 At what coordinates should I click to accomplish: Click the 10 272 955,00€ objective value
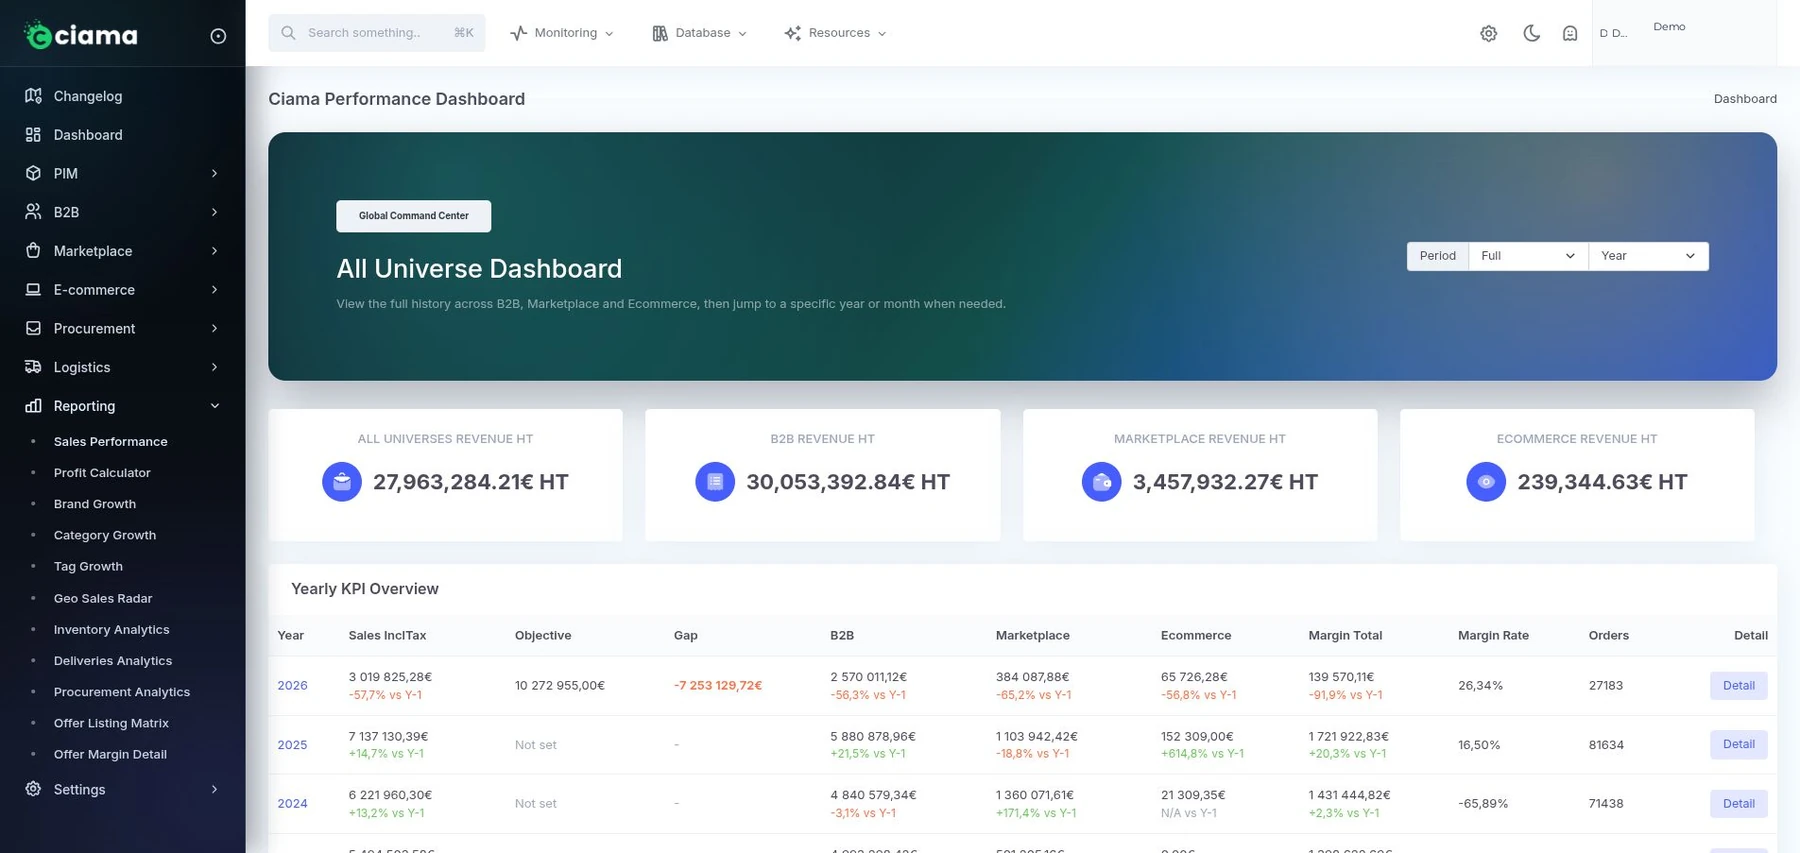[560, 686]
